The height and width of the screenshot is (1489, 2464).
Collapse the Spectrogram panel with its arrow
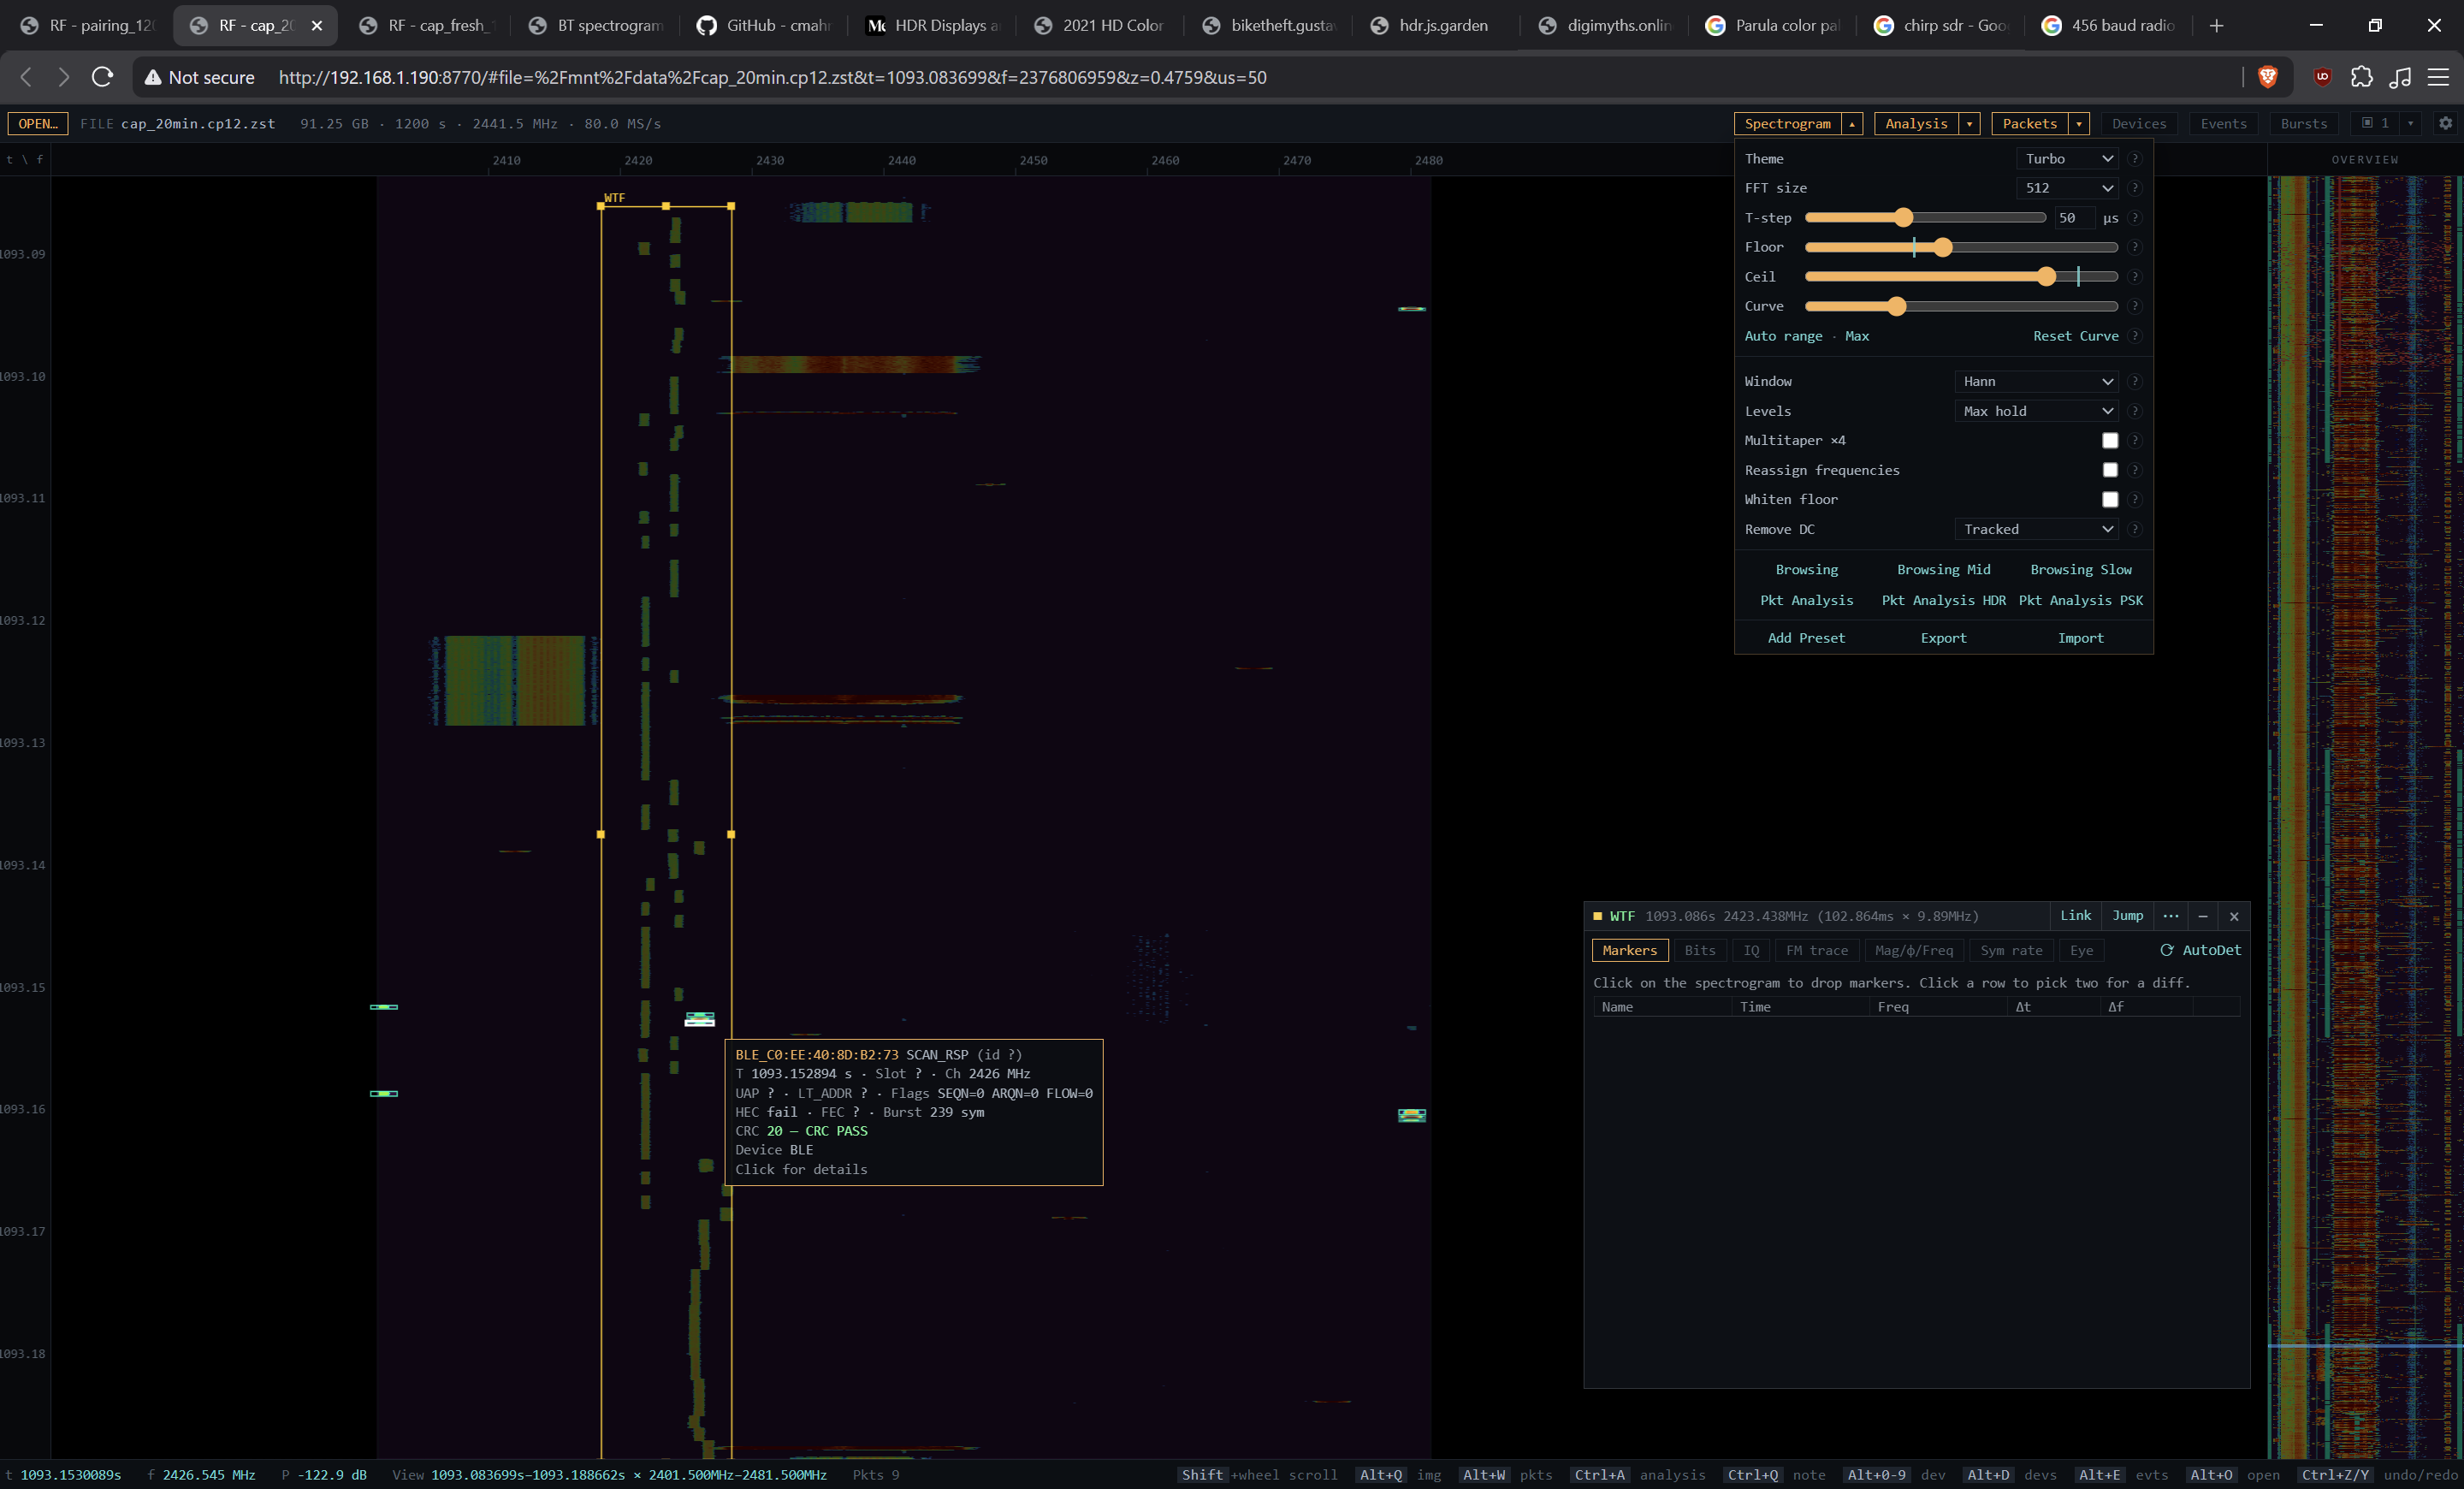tap(1852, 124)
